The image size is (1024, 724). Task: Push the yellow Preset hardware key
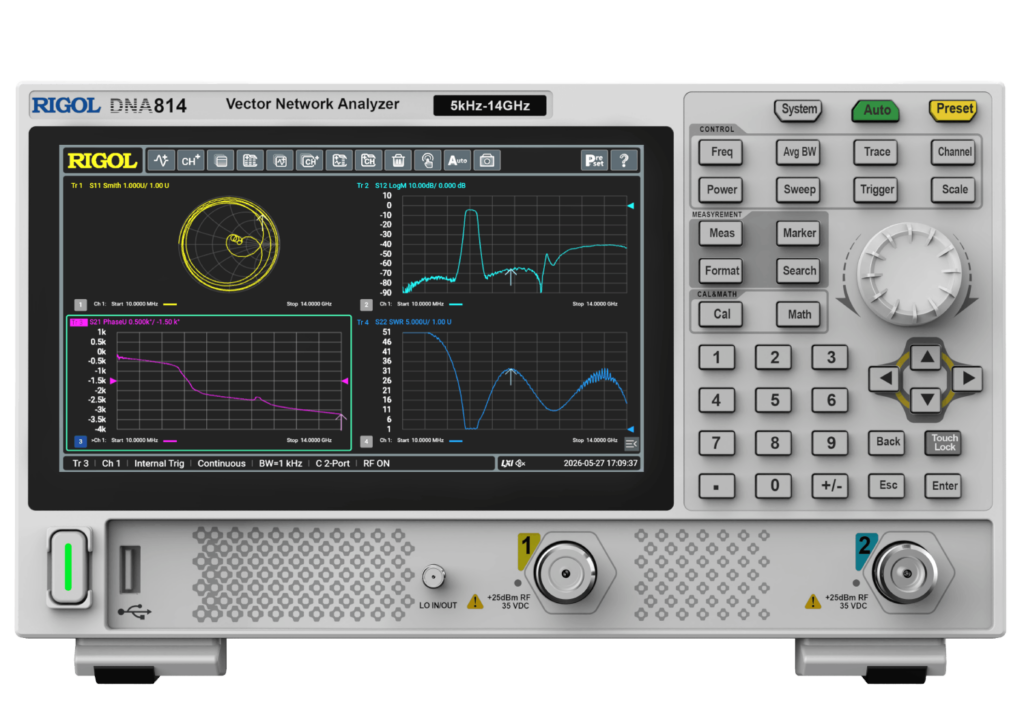(954, 109)
